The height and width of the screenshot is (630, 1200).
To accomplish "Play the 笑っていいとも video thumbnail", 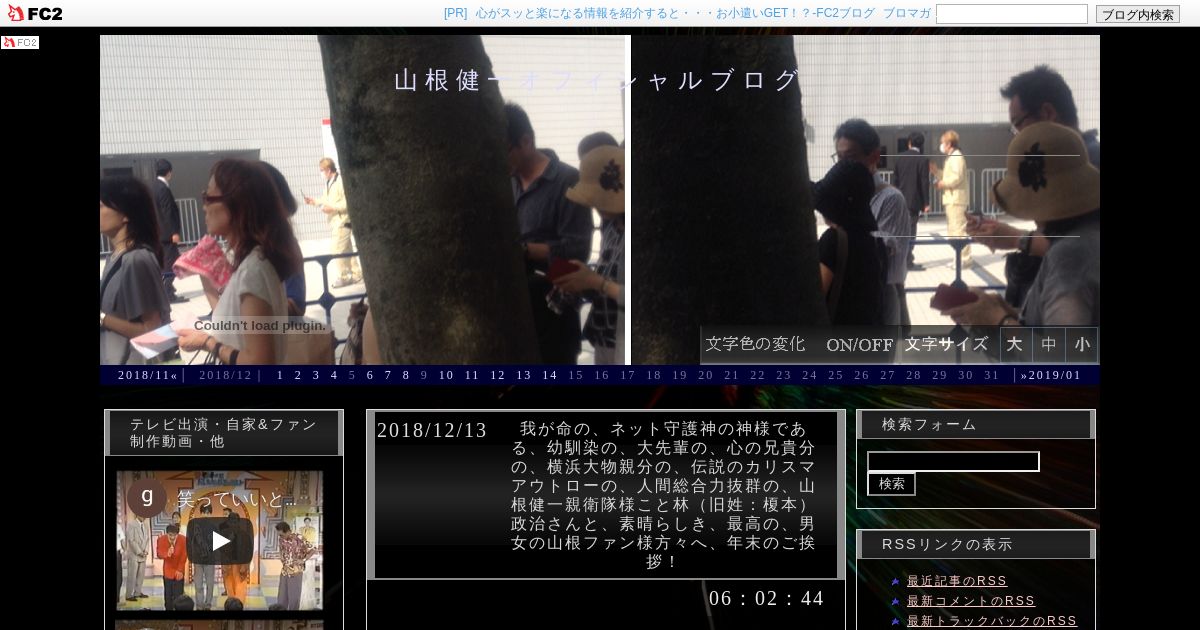I will point(220,541).
